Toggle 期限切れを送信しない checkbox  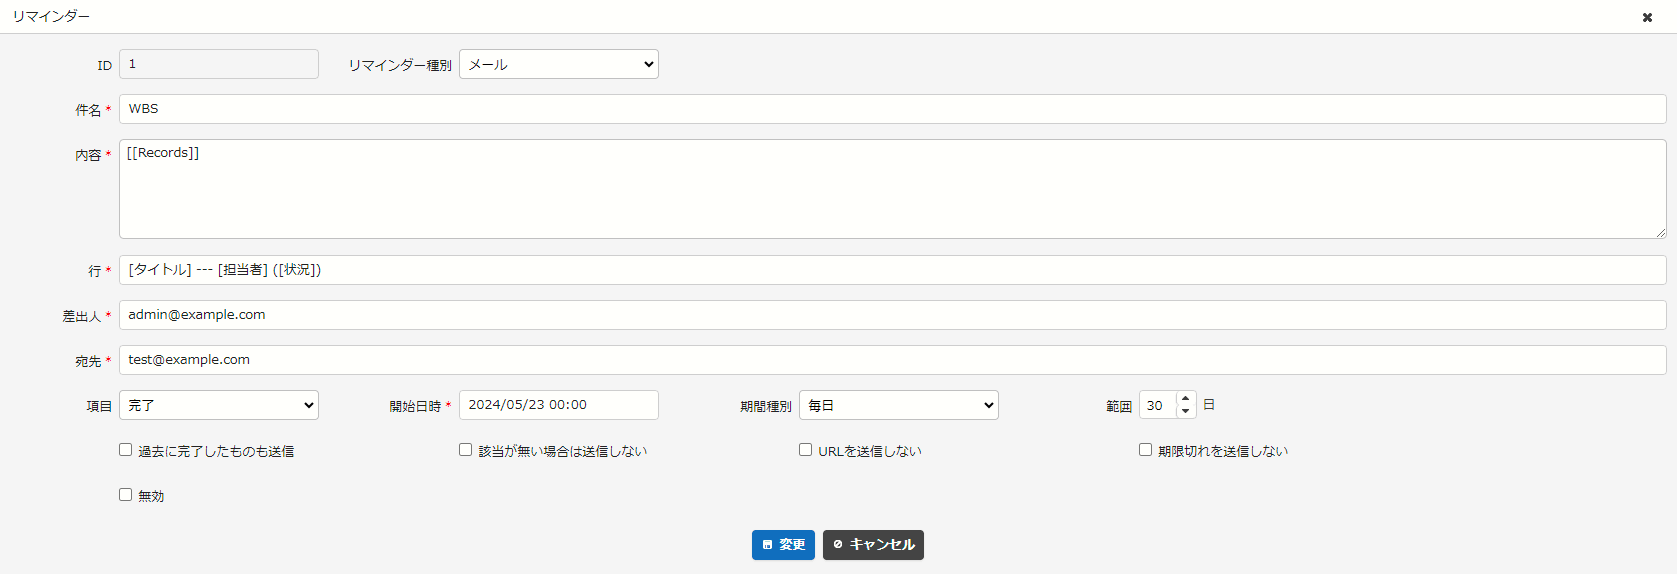[x=1146, y=450]
